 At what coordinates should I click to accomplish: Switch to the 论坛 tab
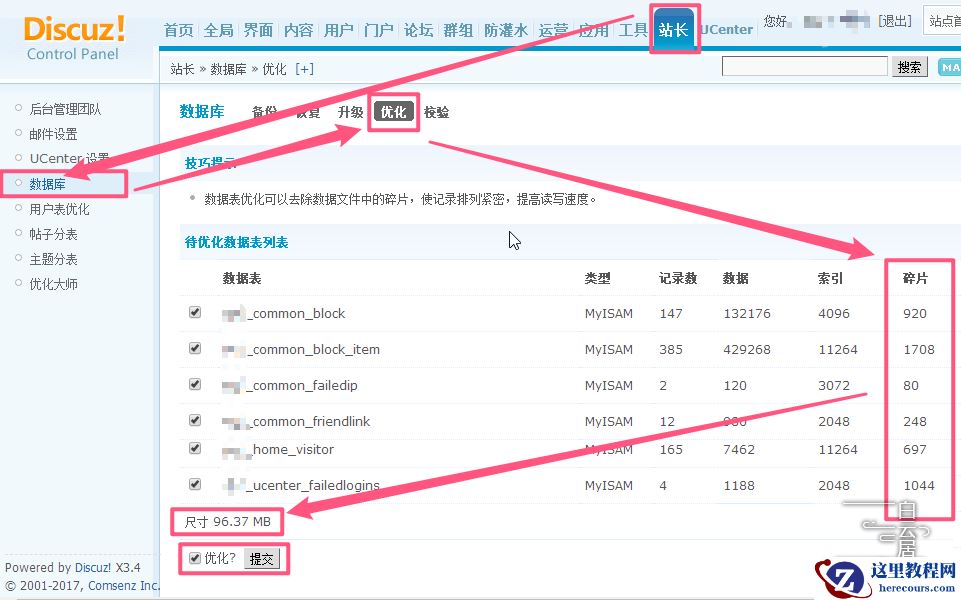(418, 30)
